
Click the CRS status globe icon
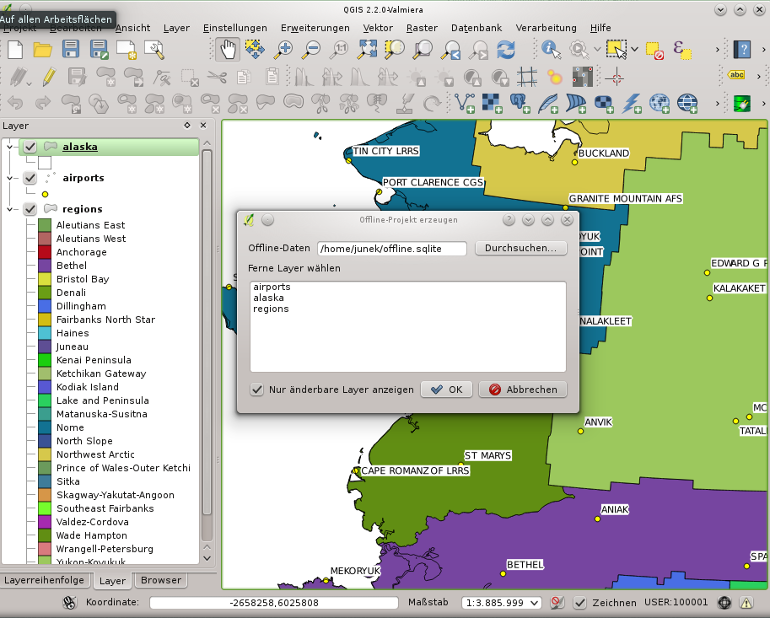(x=725, y=603)
